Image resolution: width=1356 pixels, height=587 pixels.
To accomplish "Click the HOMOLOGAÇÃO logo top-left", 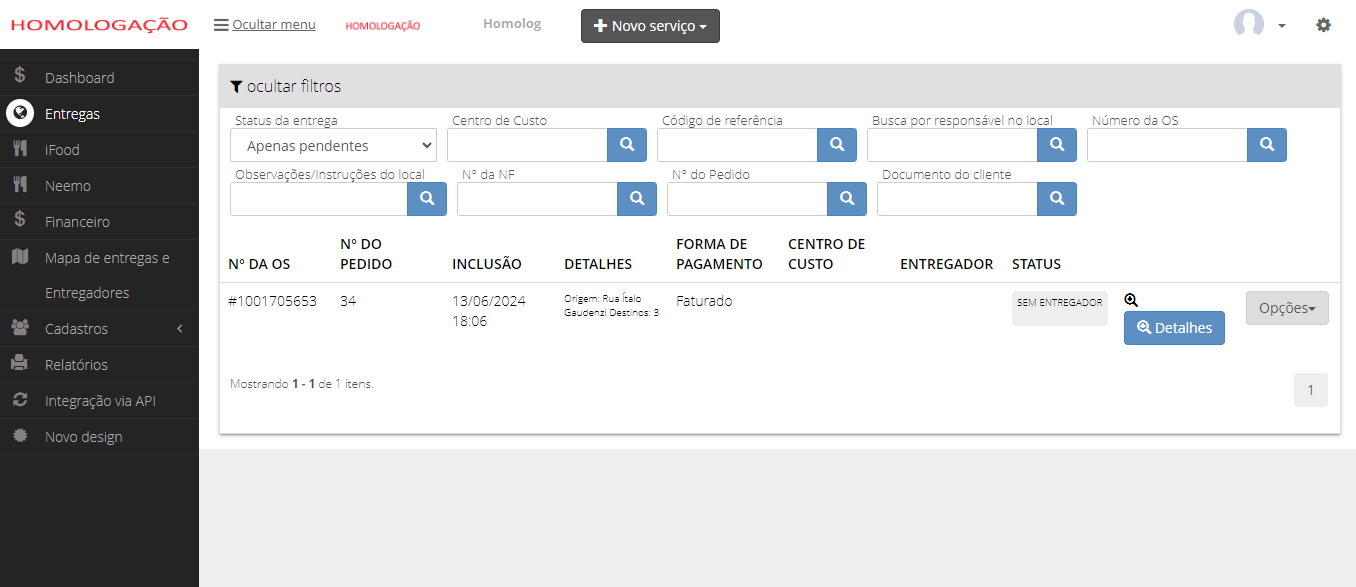I will [x=99, y=25].
